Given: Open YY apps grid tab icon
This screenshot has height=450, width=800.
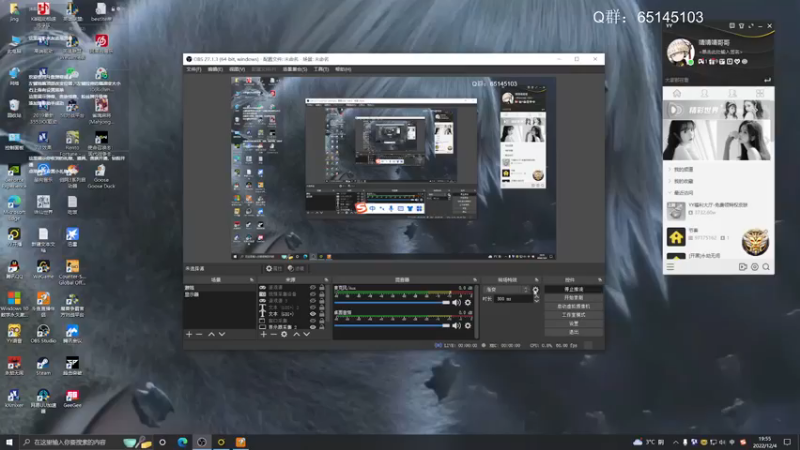Looking at the screenshot, I should [760, 93].
